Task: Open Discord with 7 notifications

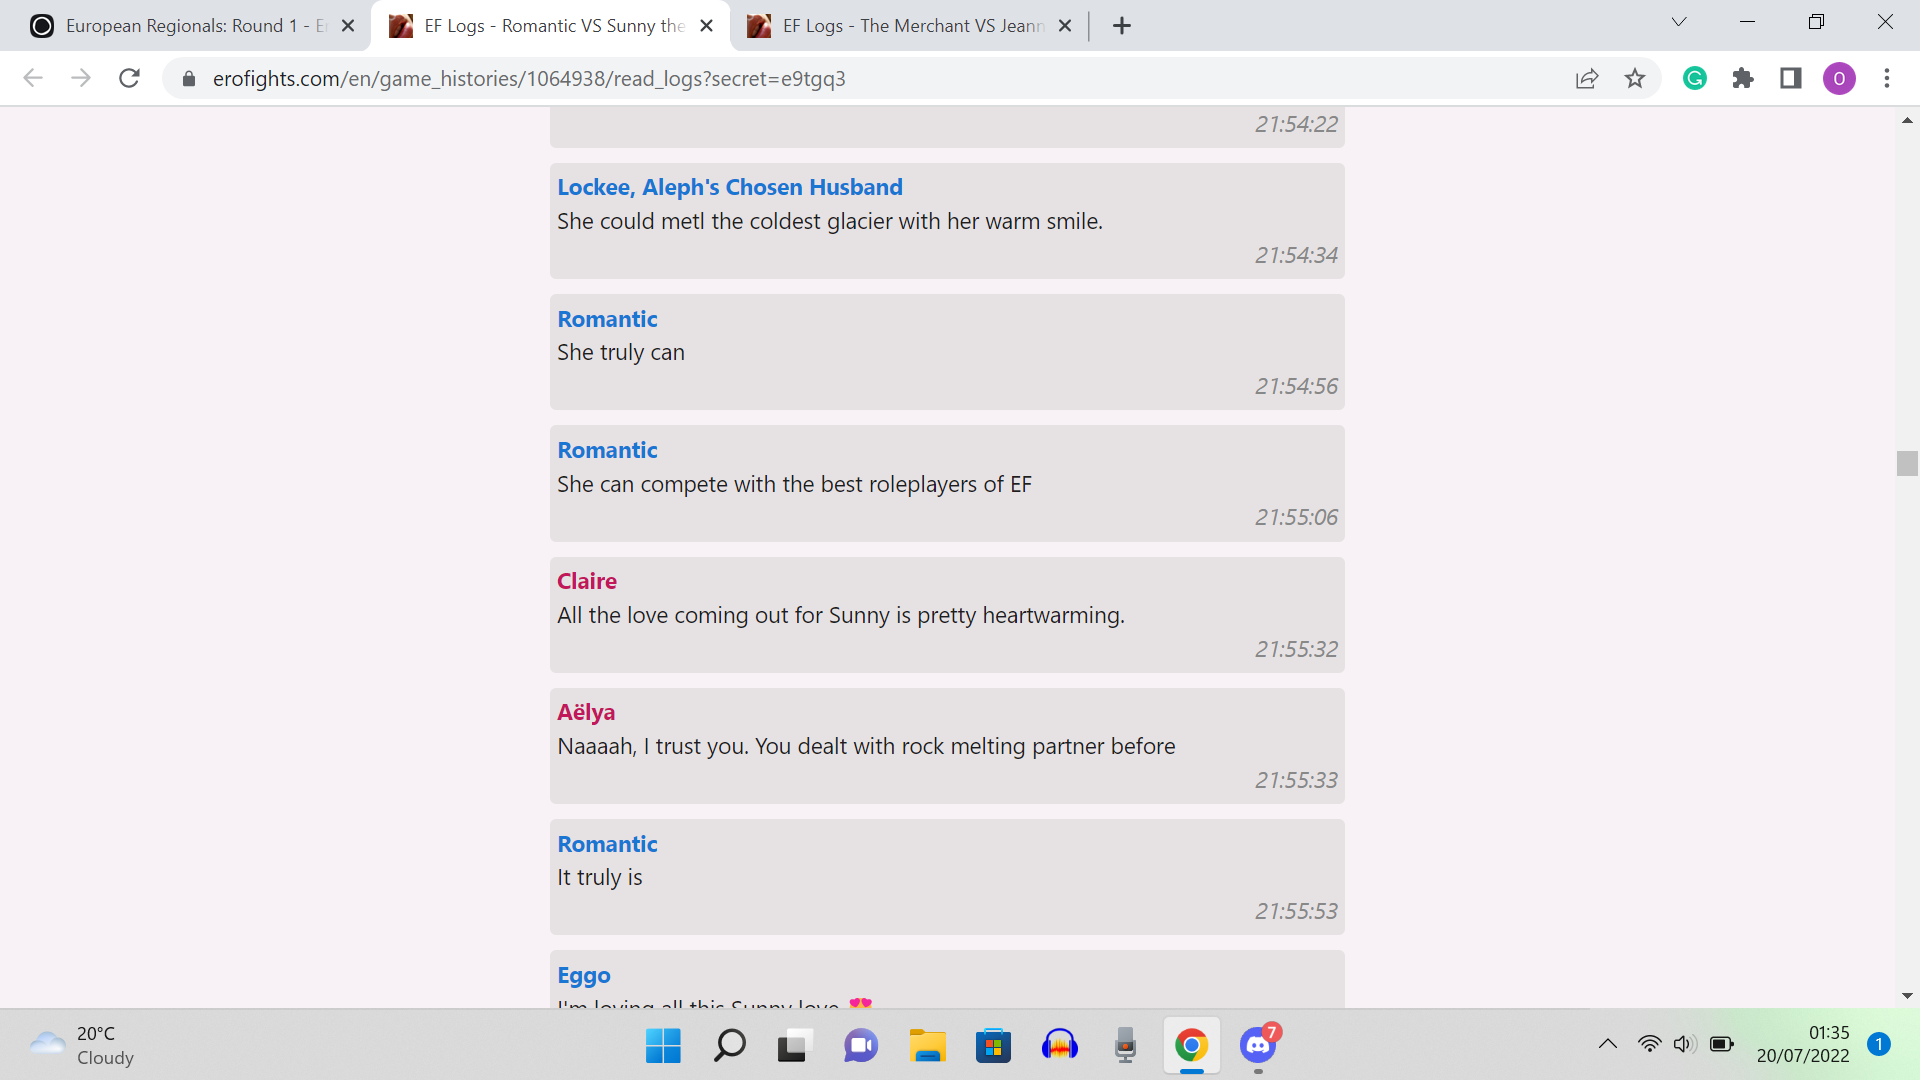Action: coord(1258,1046)
